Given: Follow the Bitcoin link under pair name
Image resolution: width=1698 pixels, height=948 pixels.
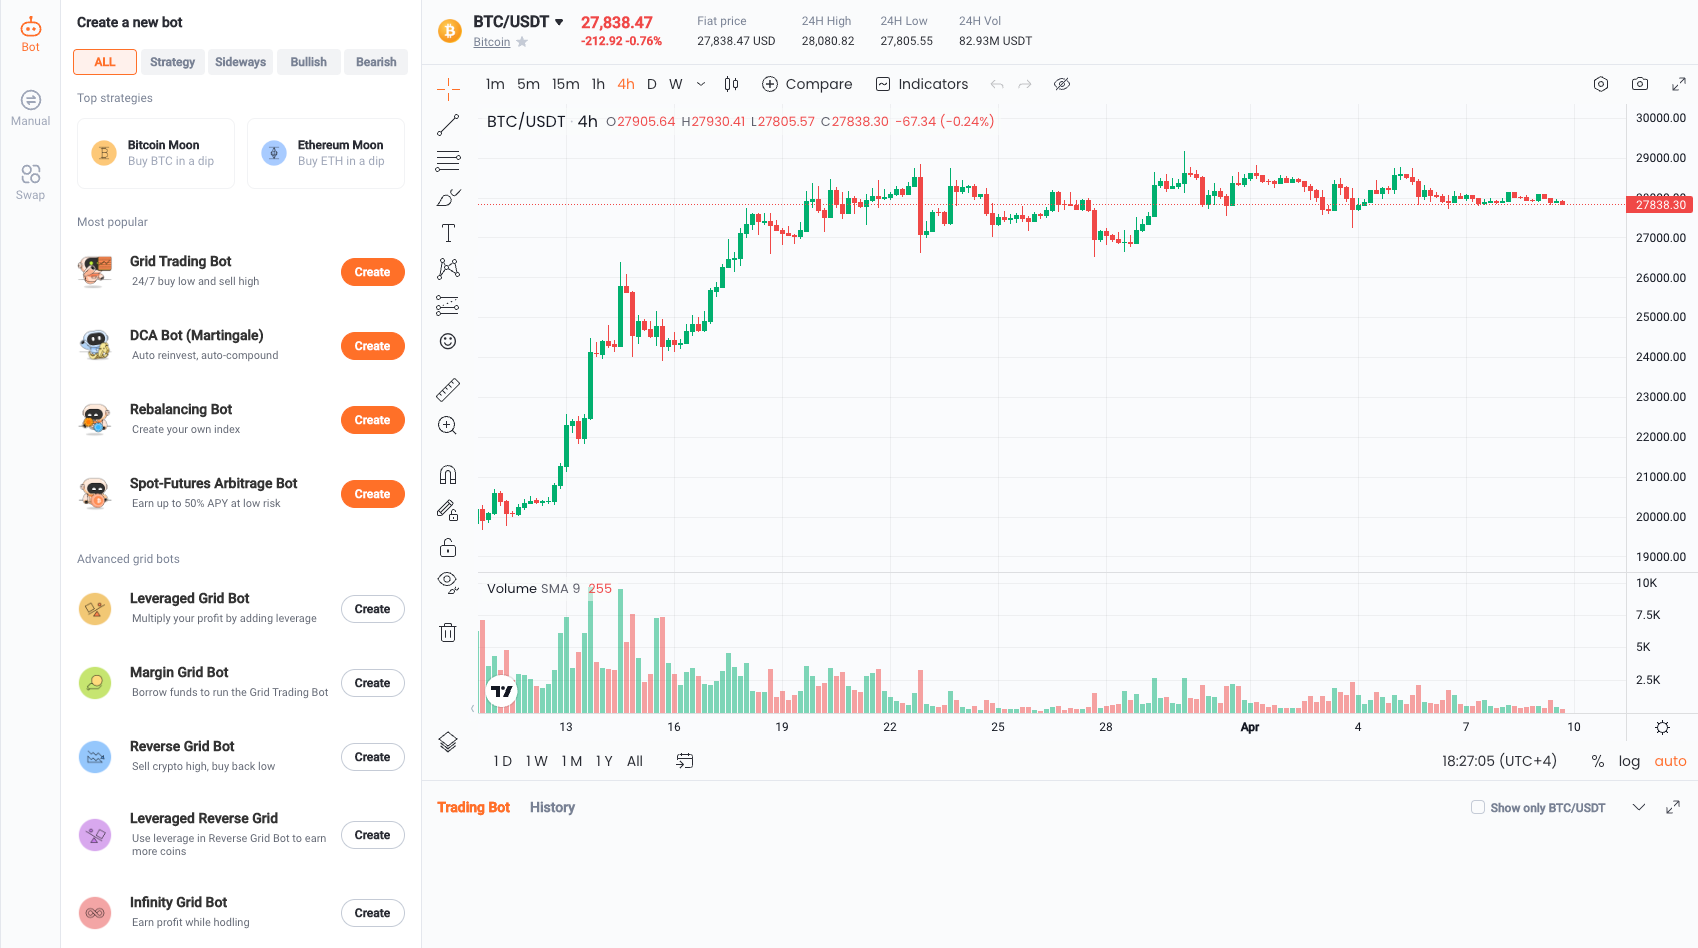Looking at the screenshot, I should pyautogui.click(x=492, y=42).
